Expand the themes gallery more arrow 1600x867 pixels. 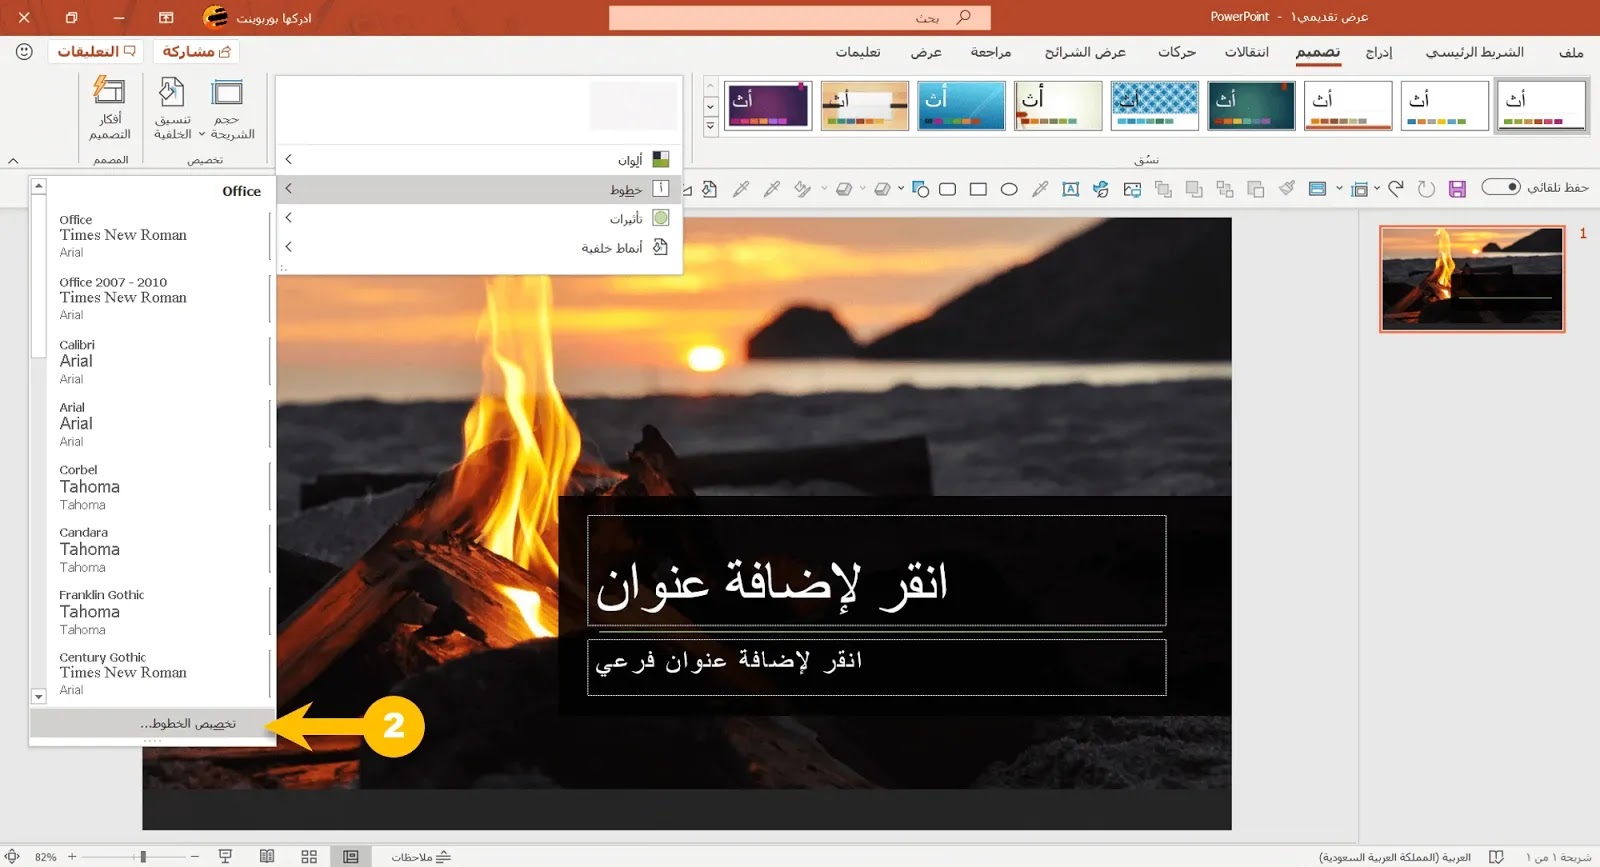point(710,127)
